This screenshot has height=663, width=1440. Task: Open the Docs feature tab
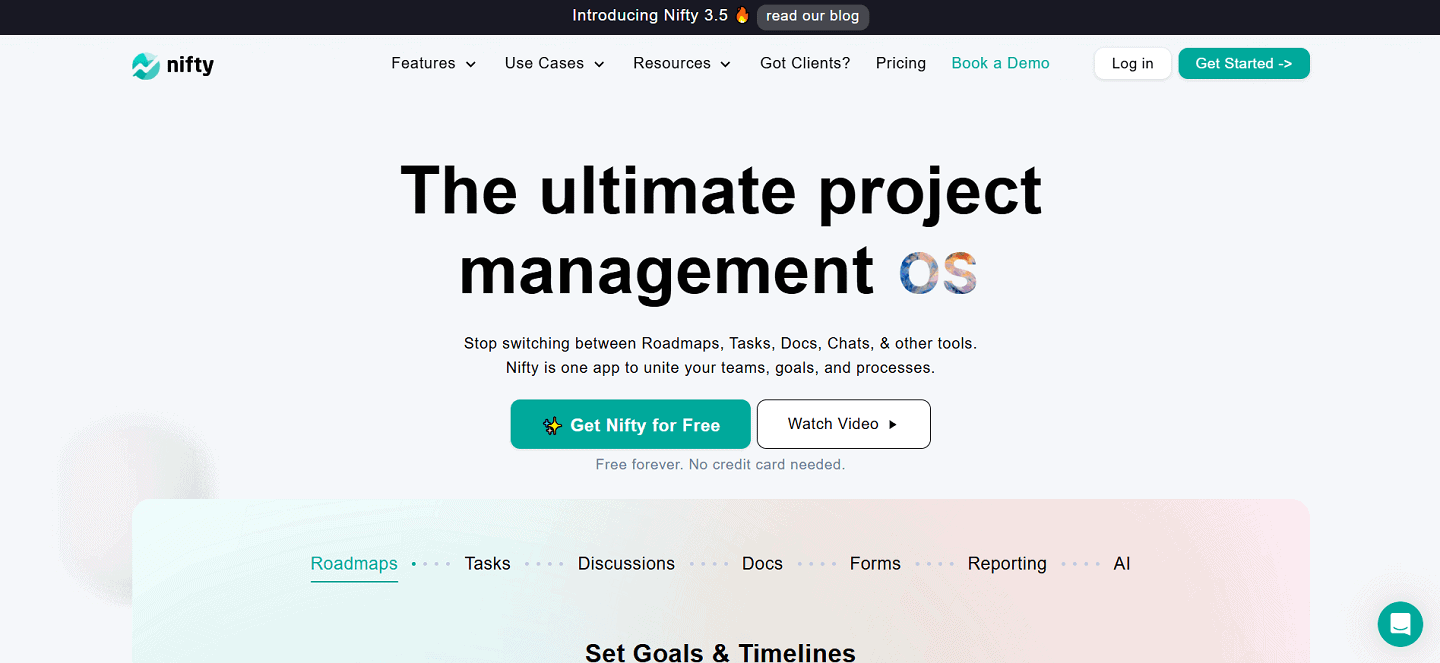pyautogui.click(x=762, y=563)
